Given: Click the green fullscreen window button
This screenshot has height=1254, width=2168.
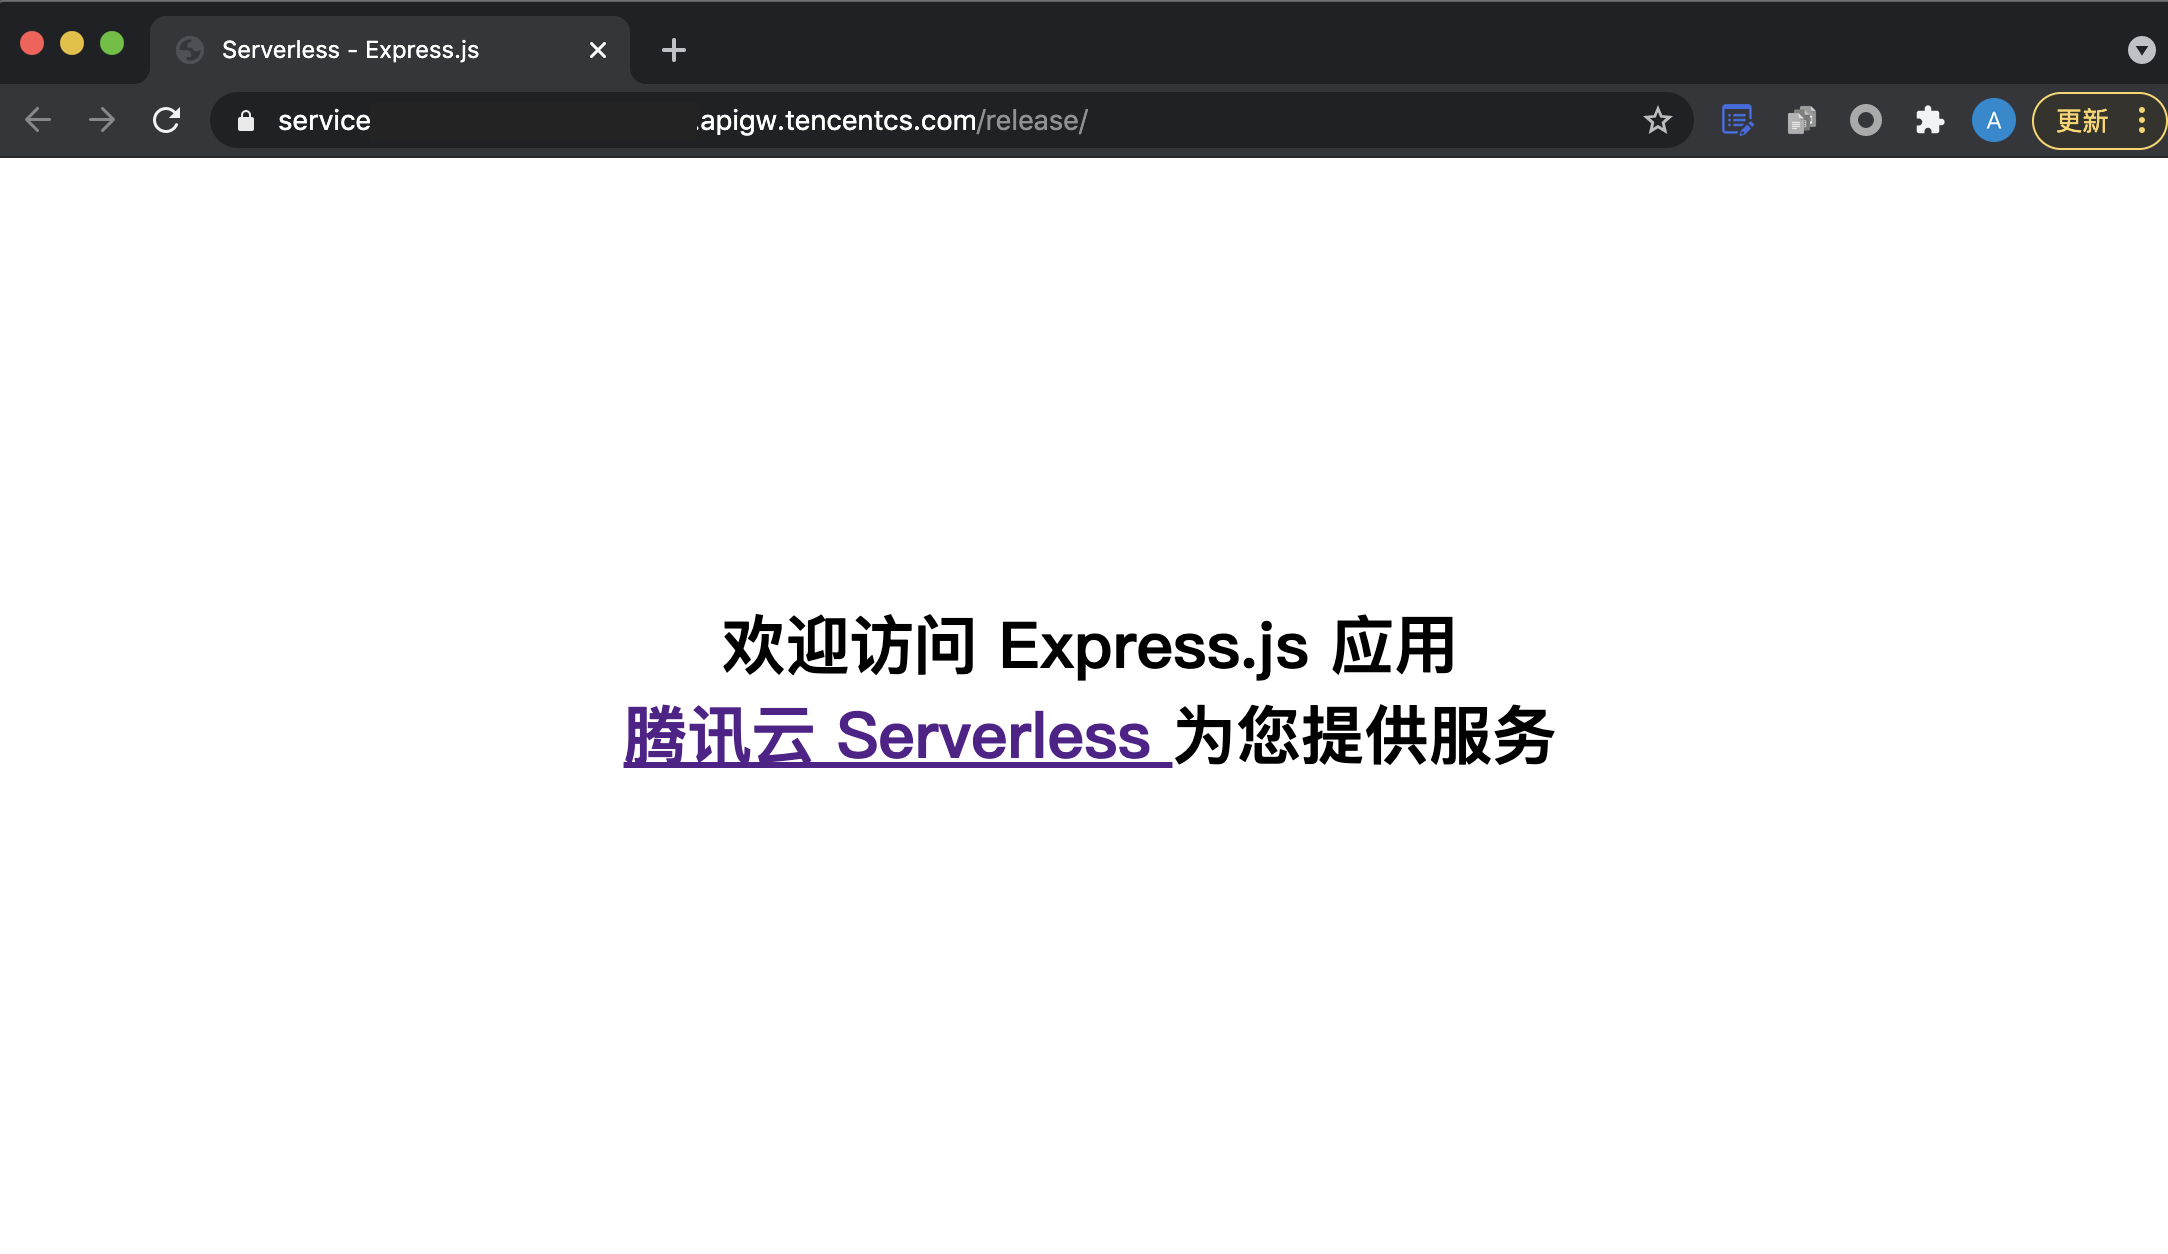Looking at the screenshot, I should pyautogui.click(x=112, y=43).
